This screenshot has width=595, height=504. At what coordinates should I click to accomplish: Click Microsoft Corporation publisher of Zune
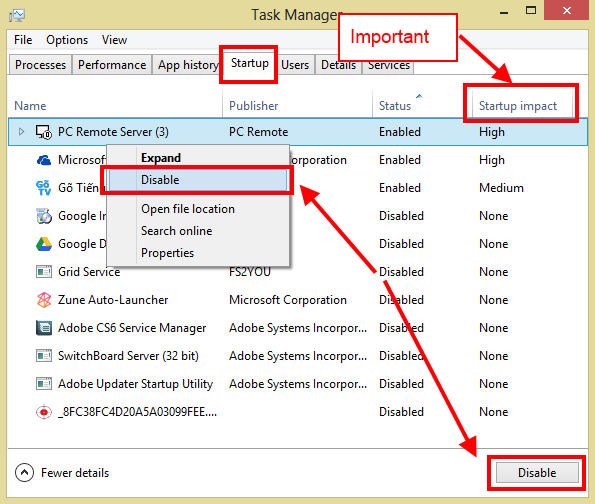pyautogui.click(x=288, y=300)
